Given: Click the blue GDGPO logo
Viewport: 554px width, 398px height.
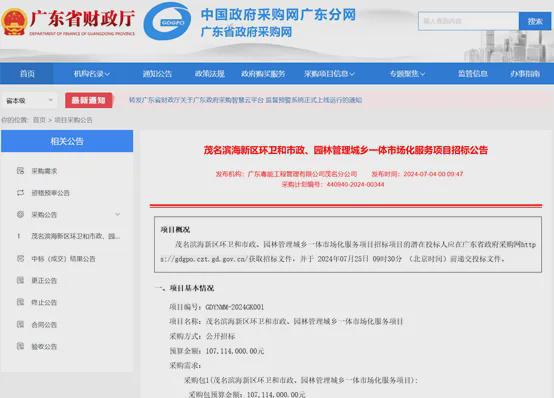Looking at the screenshot, I should 167,22.
